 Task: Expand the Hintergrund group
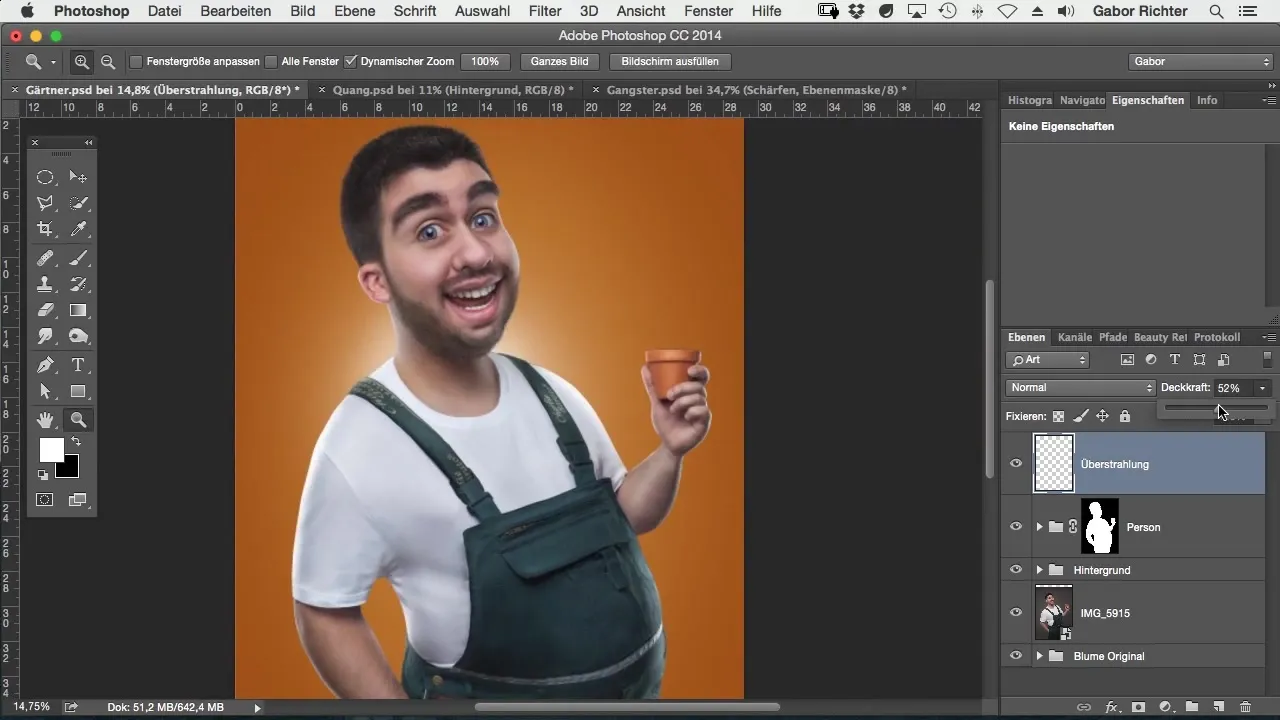[x=1039, y=570]
